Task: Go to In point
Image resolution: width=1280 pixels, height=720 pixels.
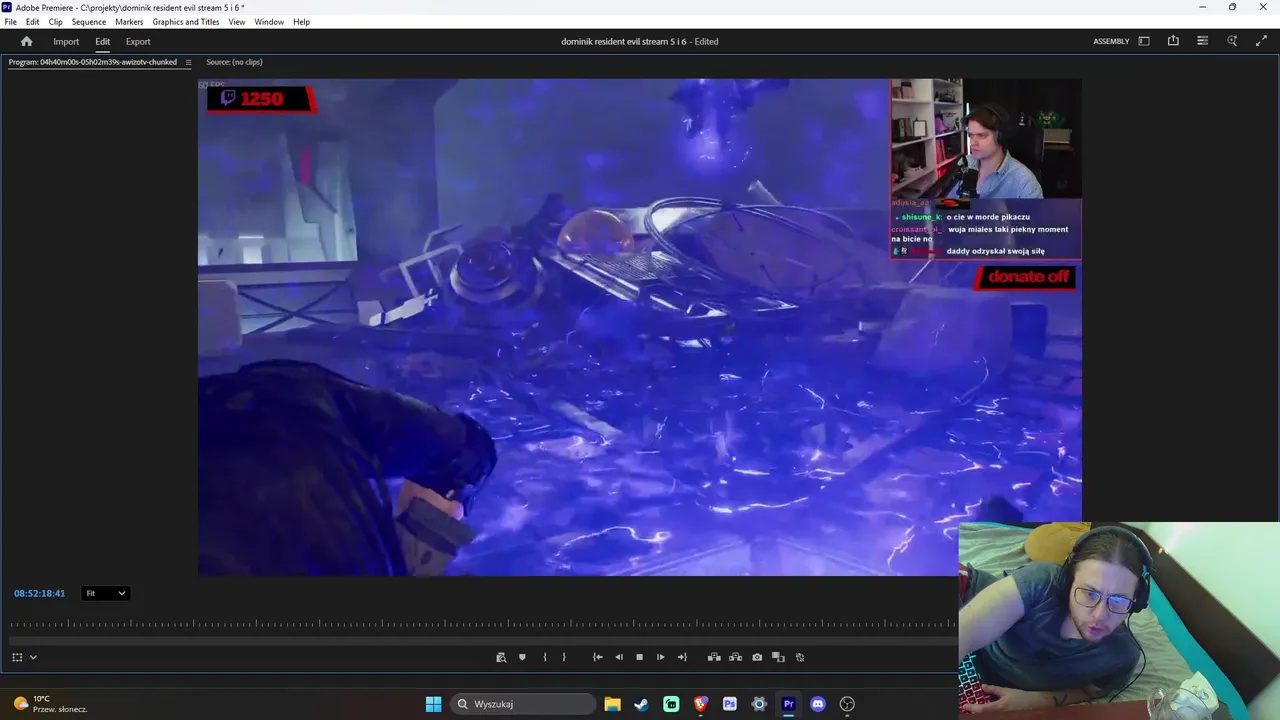Action: [598, 657]
